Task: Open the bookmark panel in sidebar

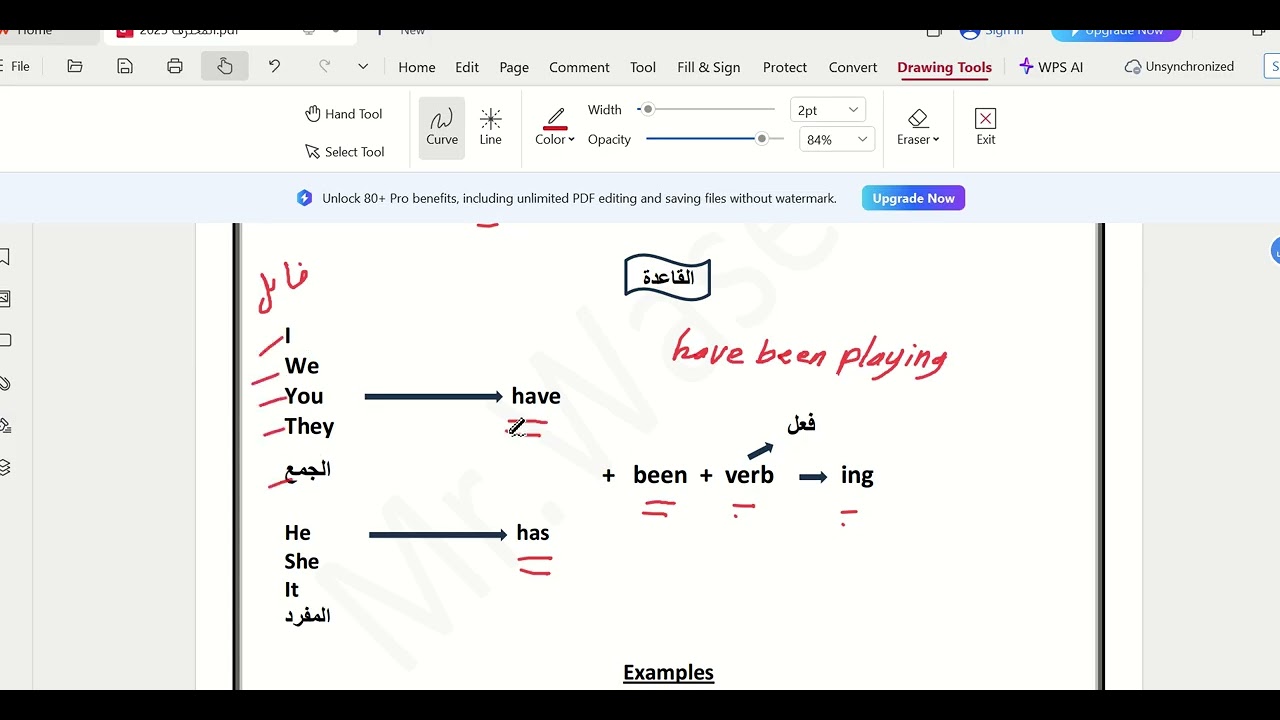Action: click(x=4, y=257)
